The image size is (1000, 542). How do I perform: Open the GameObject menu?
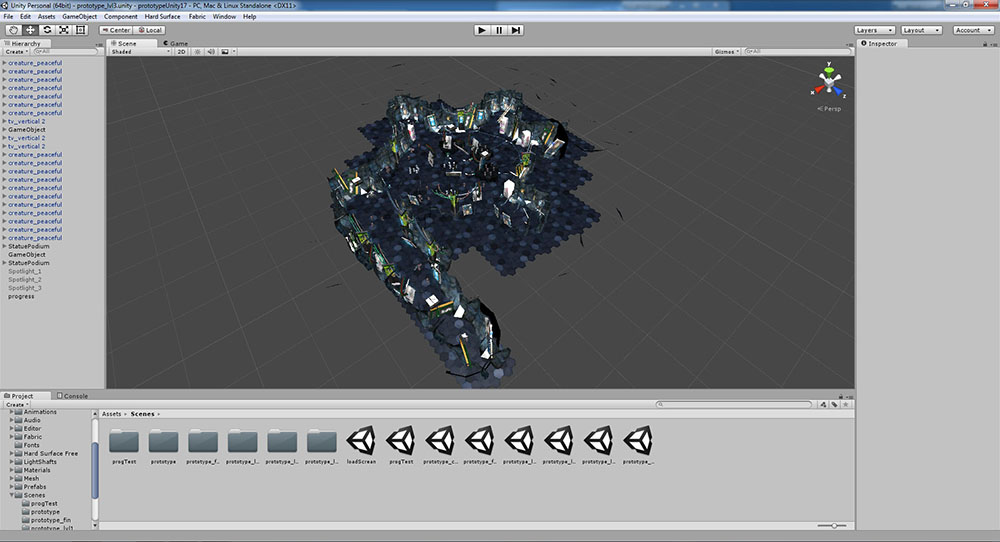pyautogui.click(x=80, y=17)
